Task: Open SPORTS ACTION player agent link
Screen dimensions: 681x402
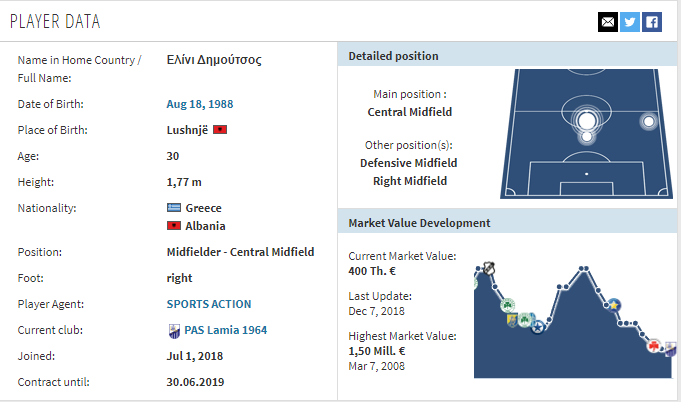Action: coord(209,304)
